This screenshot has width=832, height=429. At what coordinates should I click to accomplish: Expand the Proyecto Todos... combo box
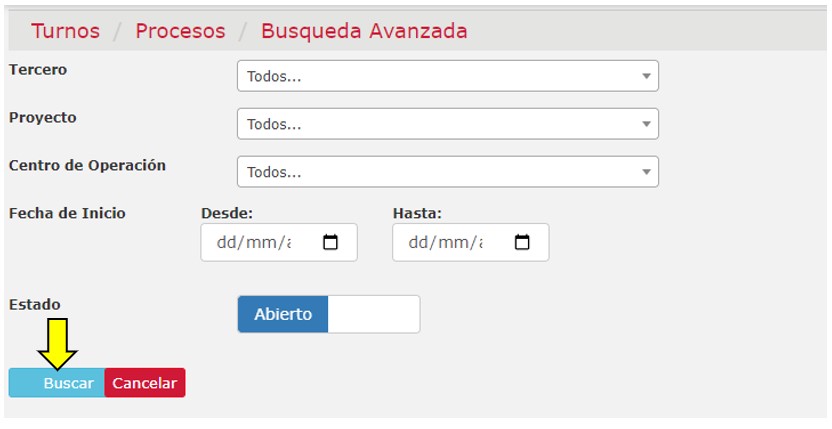point(448,124)
